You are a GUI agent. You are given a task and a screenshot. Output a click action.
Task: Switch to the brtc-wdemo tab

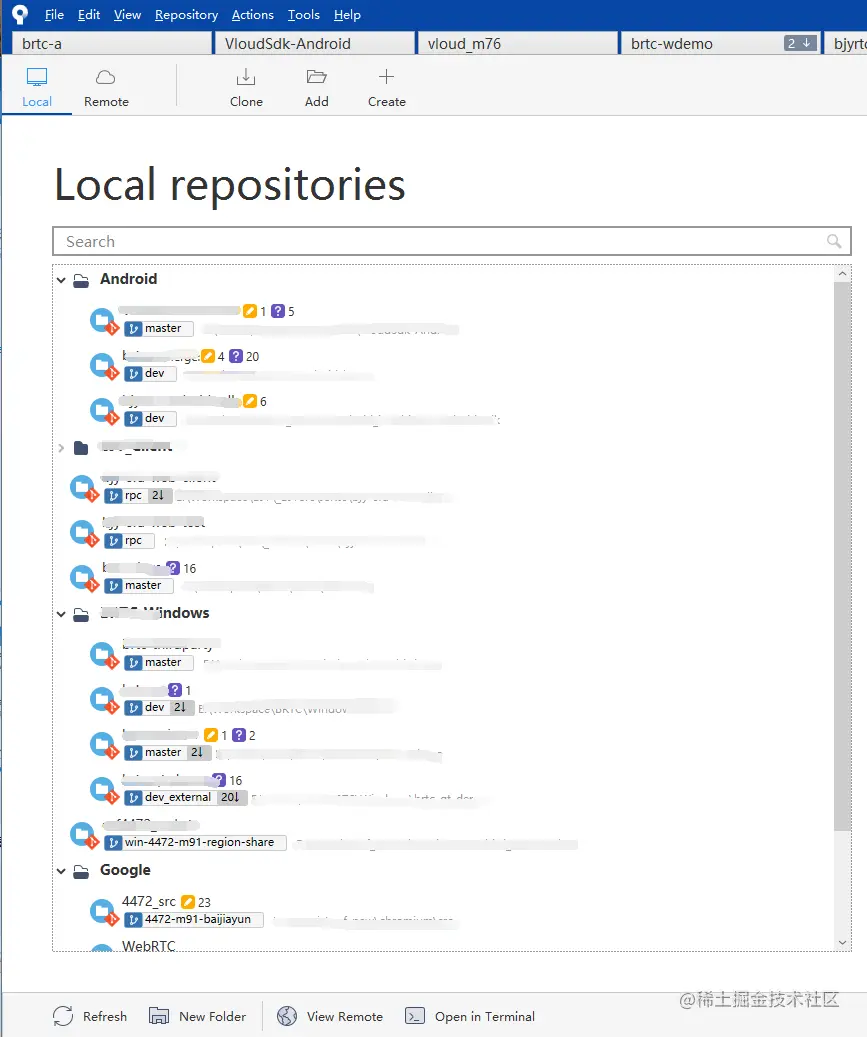(721, 44)
